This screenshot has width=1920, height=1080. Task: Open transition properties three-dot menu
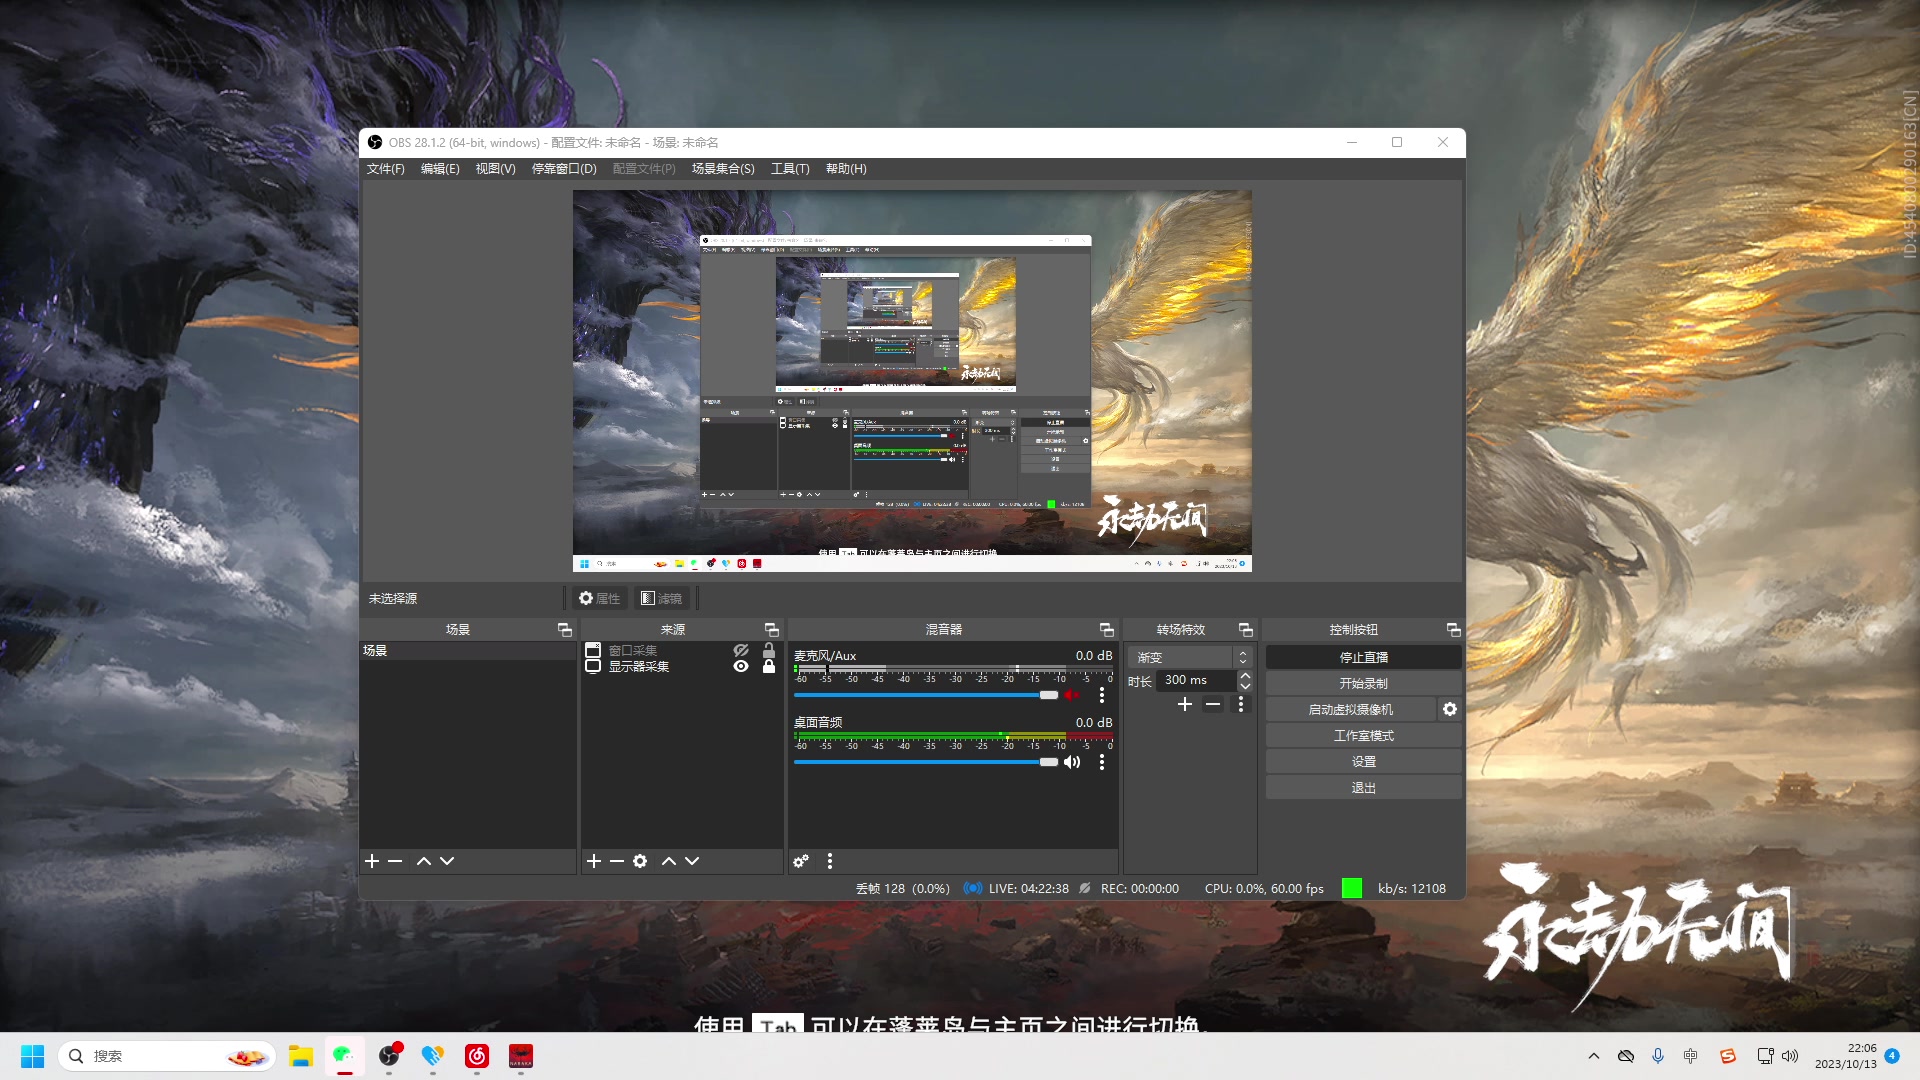[1241, 704]
